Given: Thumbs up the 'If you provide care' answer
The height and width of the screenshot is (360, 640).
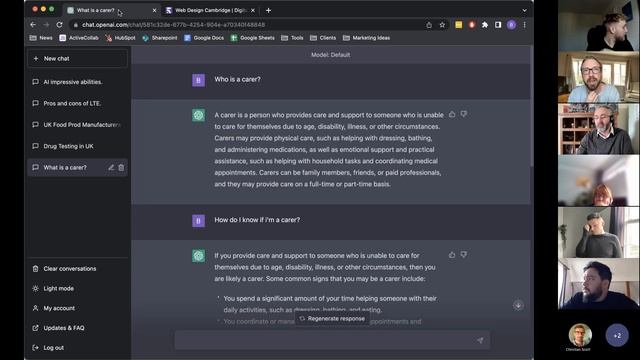Looking at the screenshot, I should coord(452,255).
